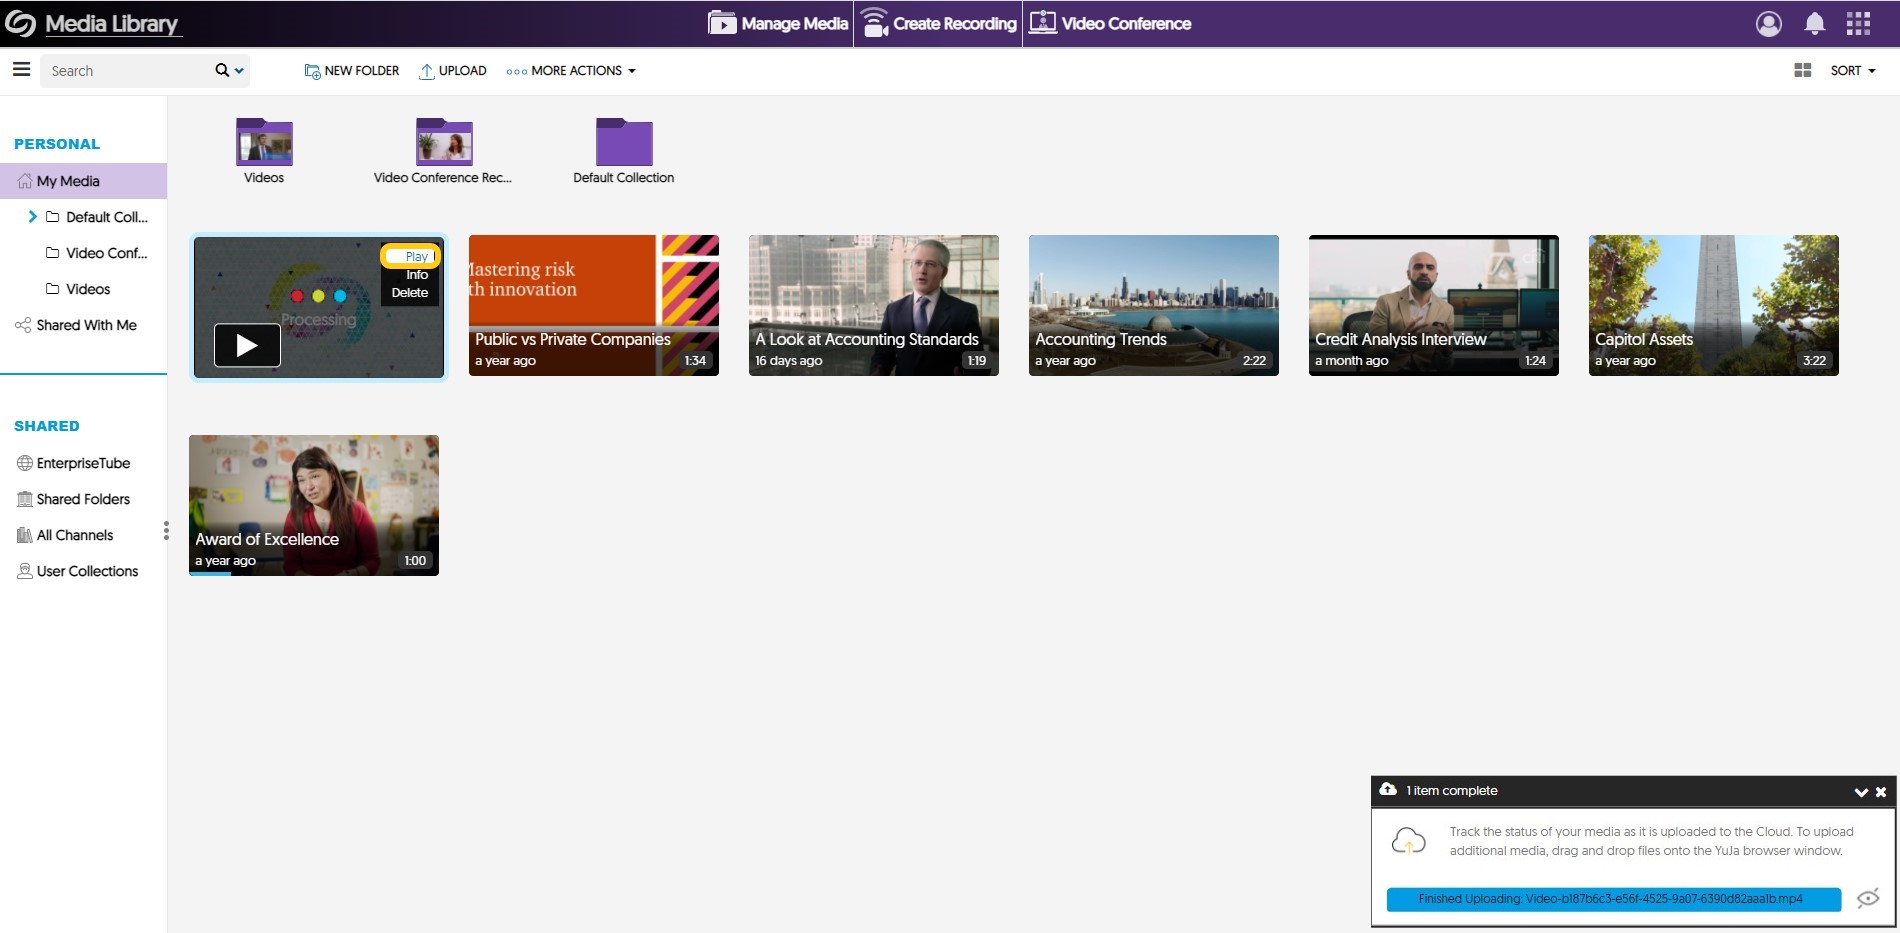Close the upload status panel
The height and width of the screenshot is (933, 1900).
pos(1881,792)
